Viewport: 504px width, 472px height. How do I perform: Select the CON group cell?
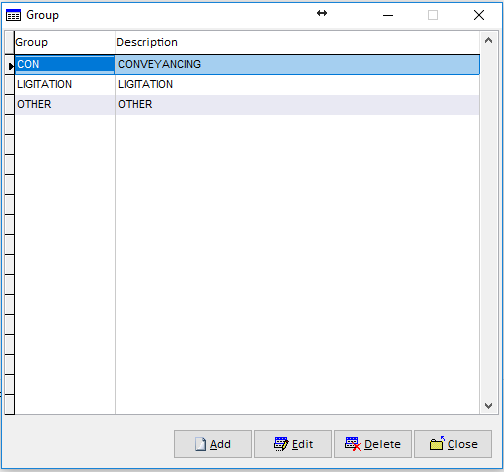[x=65, y=64]
